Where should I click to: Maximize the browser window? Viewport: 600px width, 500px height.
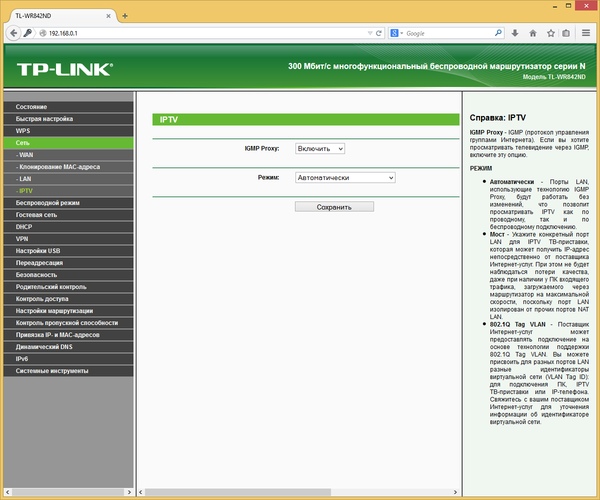[569, 6]
